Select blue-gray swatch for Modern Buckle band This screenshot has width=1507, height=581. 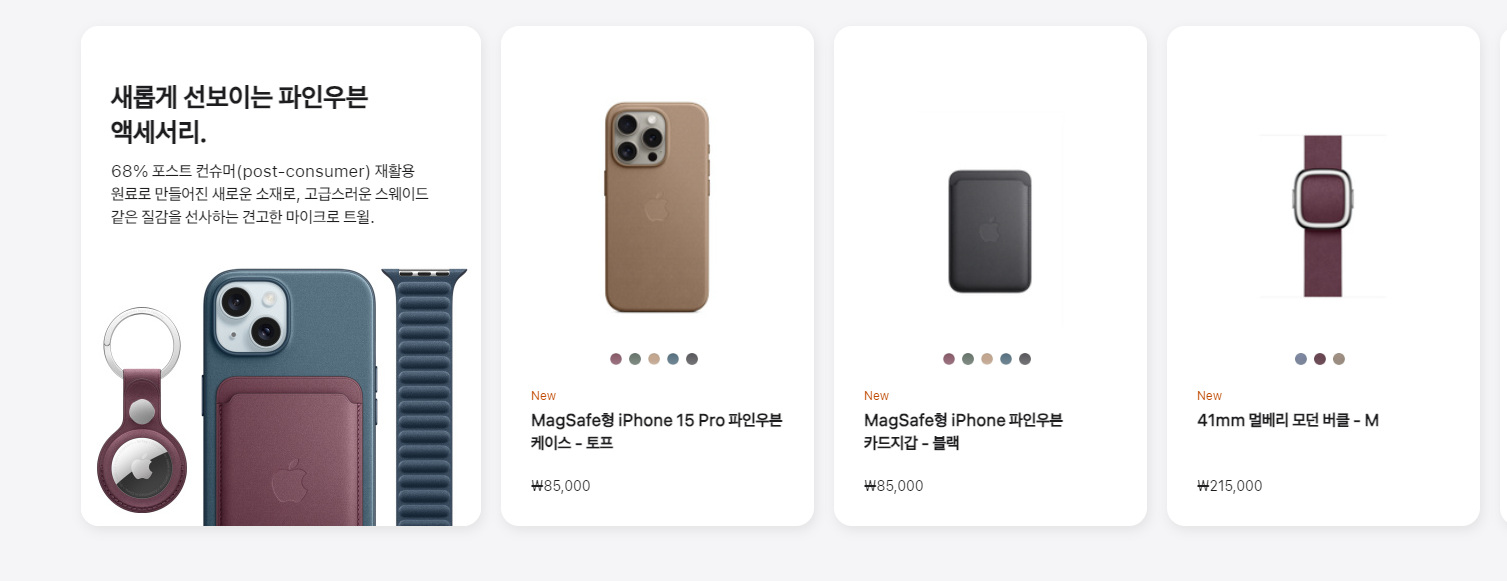coord(1301,359)
